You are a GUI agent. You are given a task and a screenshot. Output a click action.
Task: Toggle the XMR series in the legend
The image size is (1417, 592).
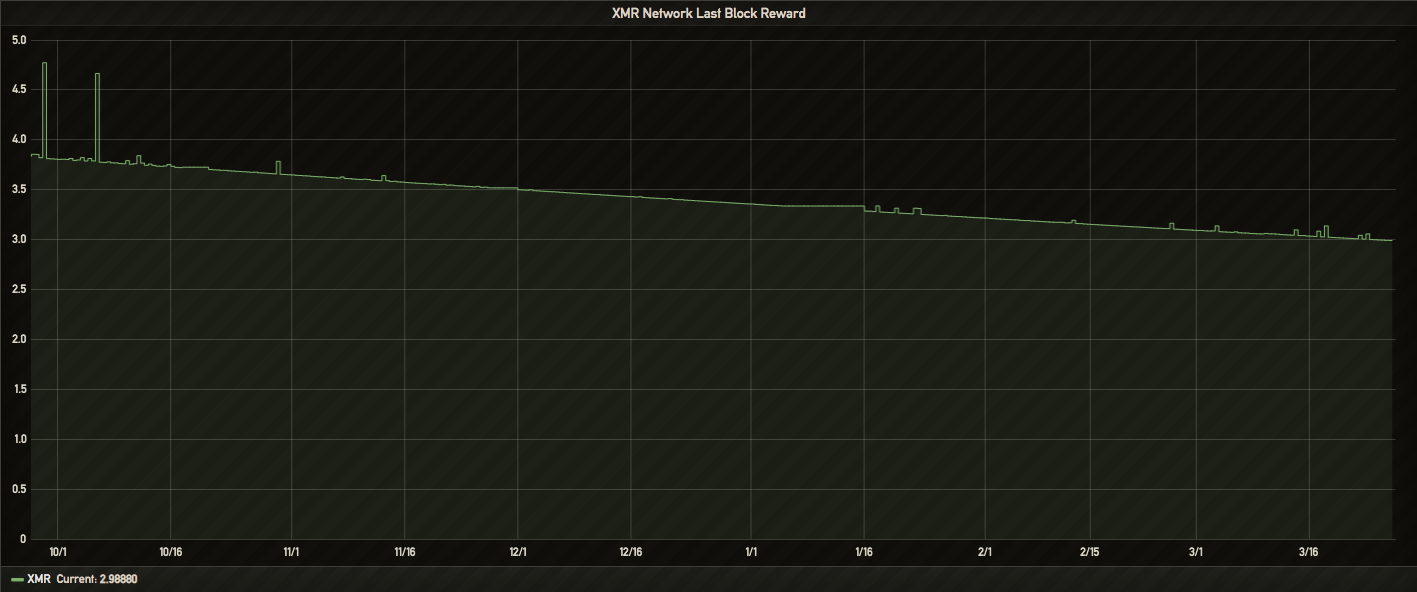point(39,580)
